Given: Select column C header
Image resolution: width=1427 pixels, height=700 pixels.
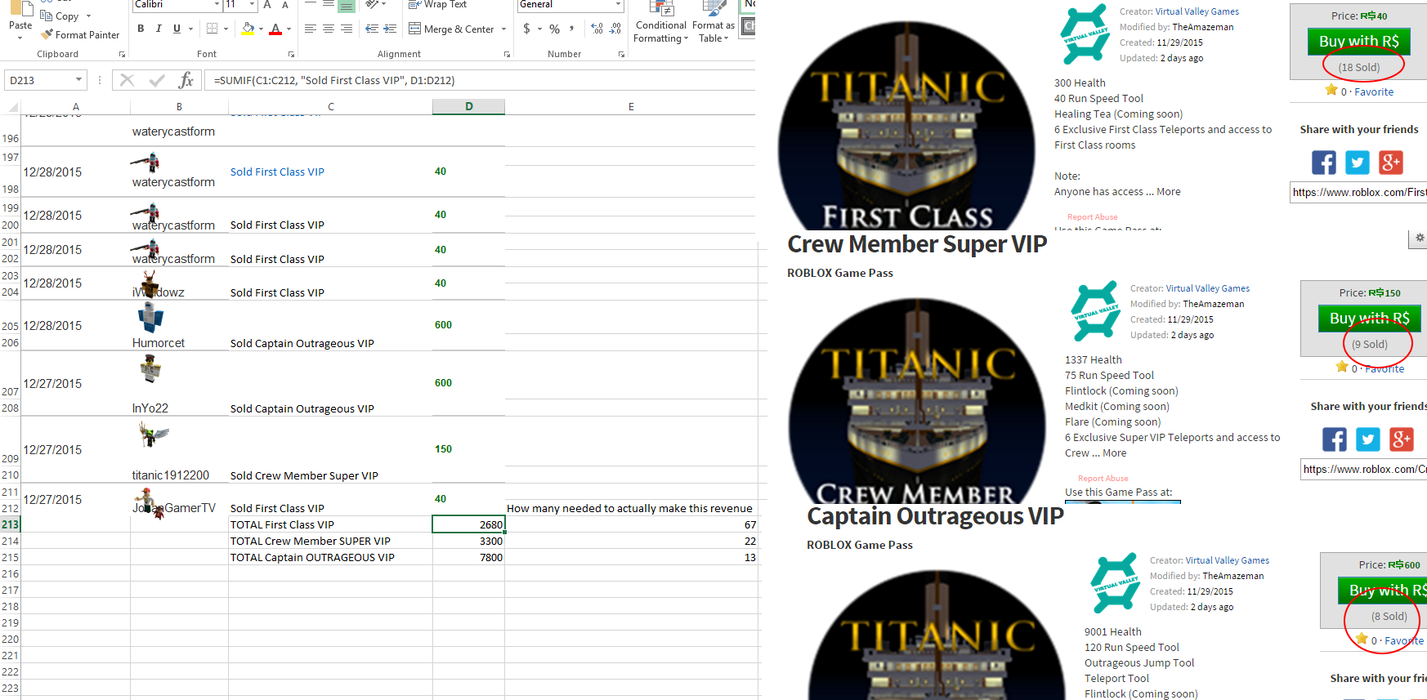Looking at the screenshot, I should coord(330,107).
